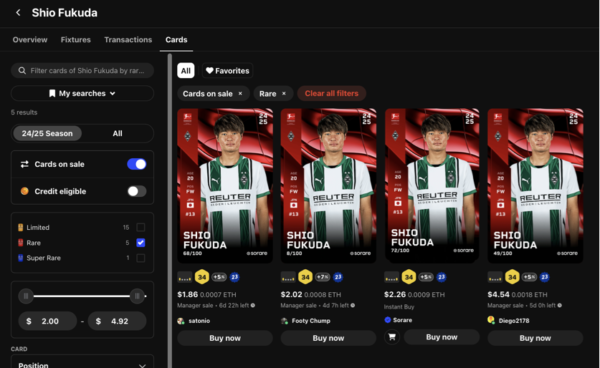Check the Limited rarity checkbox
This screenshot has width=600, height=368.
tap(140, 227)
